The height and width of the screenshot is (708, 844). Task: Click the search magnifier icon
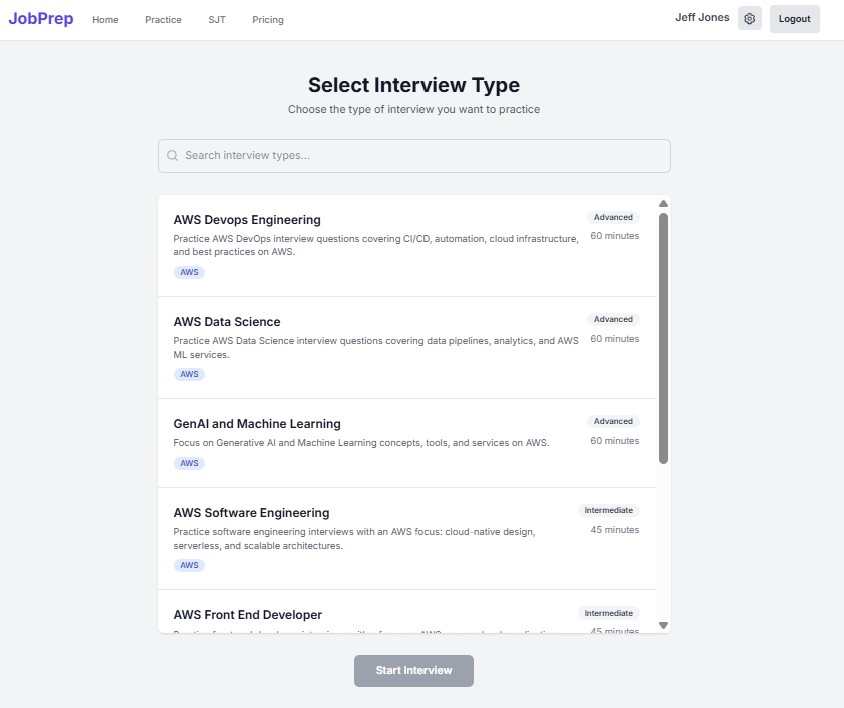tap(172, 156)
